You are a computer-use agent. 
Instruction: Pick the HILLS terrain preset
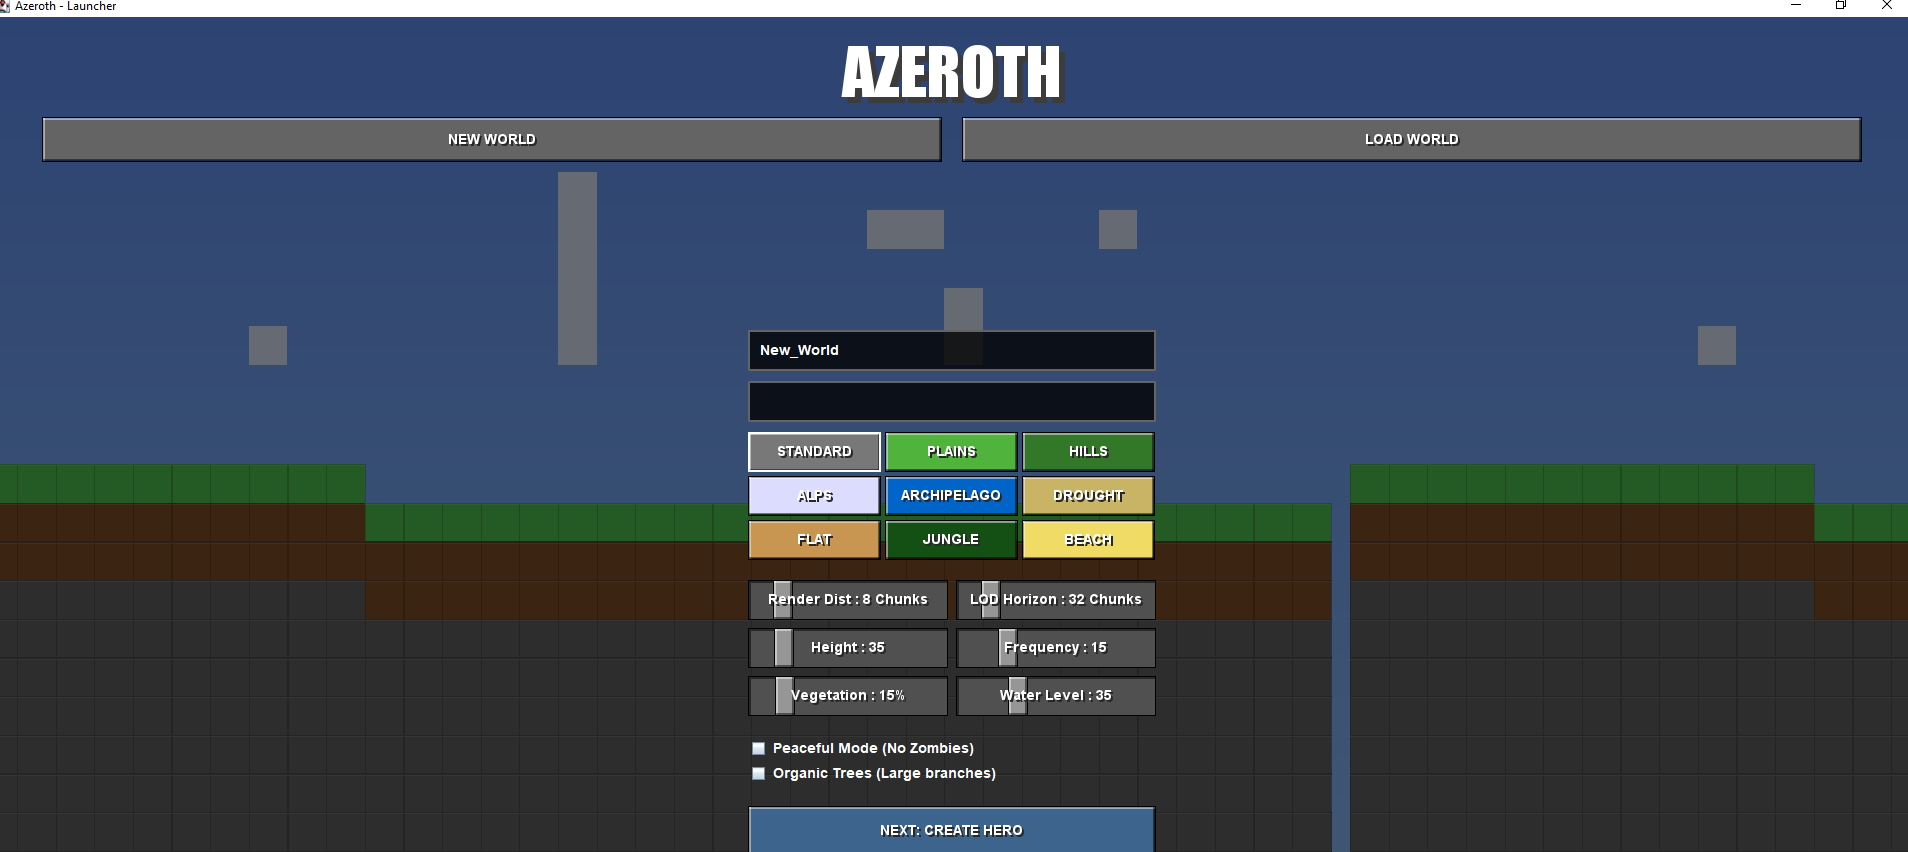tap(1088, 451)
